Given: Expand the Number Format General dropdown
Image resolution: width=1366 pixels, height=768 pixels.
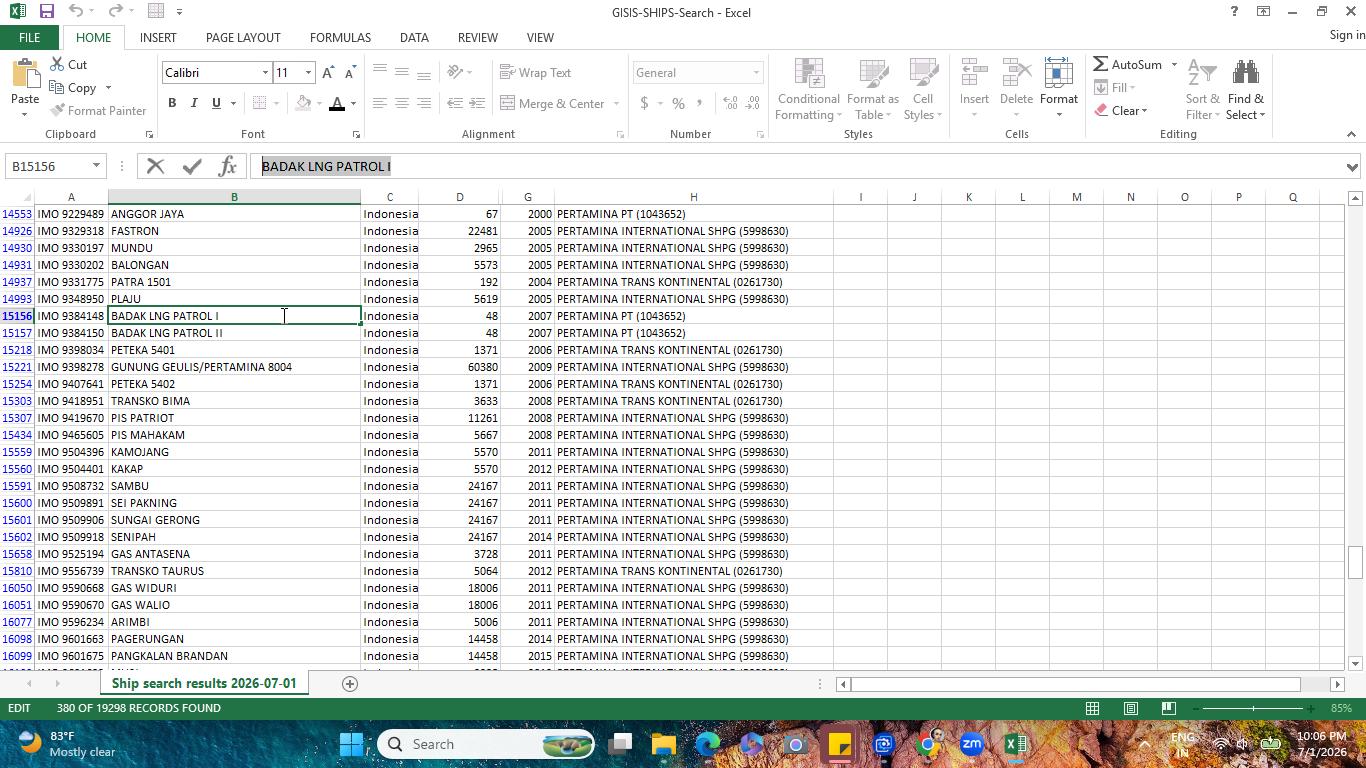Looking at the screenshot, I should click(x=756, y=73).
